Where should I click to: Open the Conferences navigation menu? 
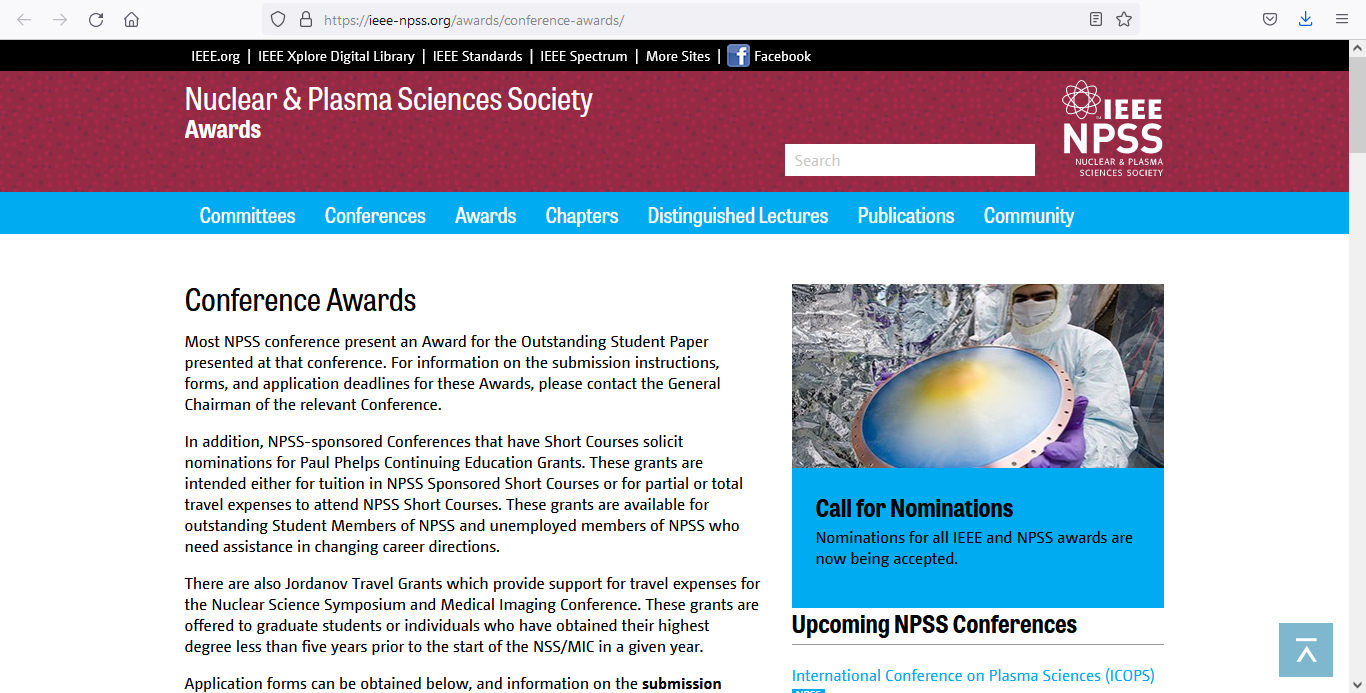[375, 216]
